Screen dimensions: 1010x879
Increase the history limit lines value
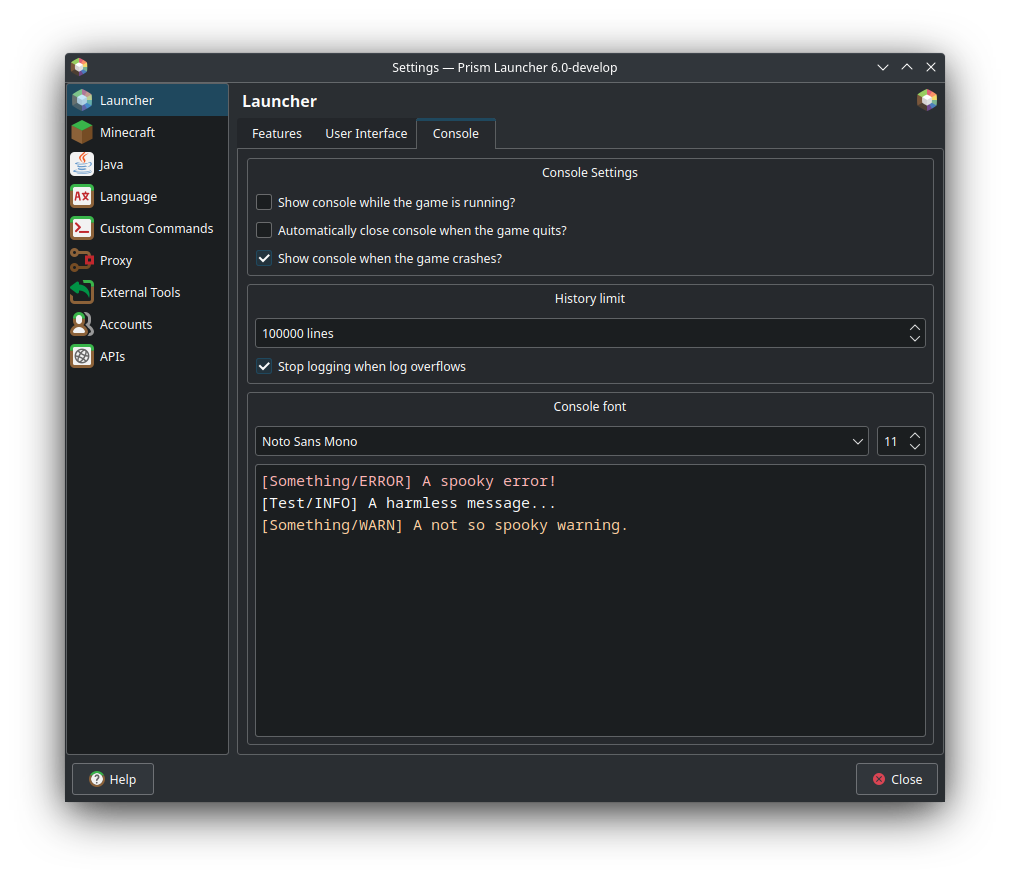(915, 328)
